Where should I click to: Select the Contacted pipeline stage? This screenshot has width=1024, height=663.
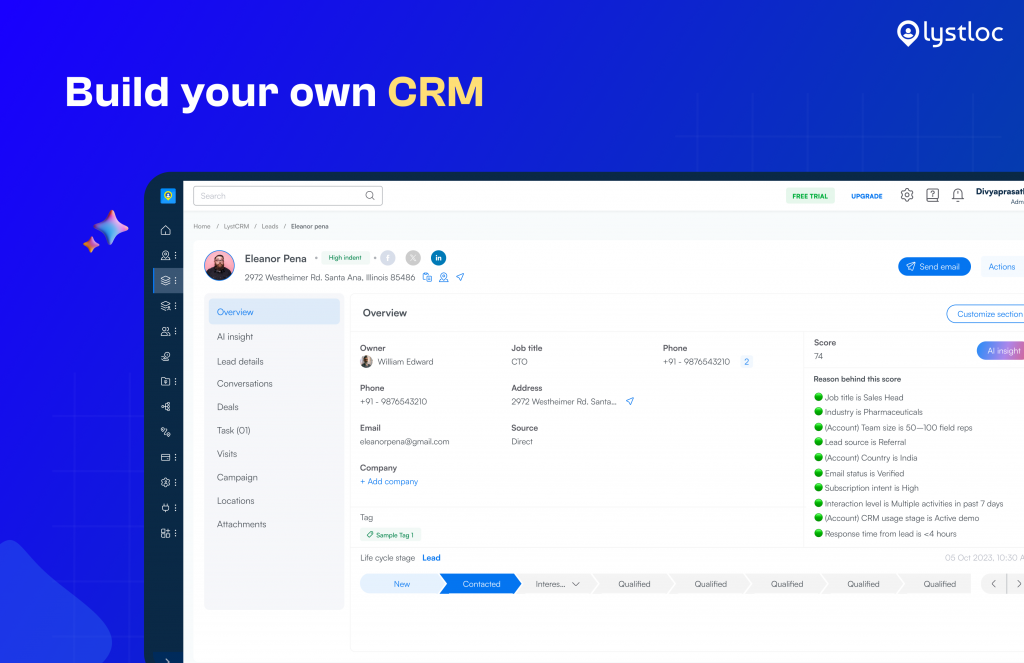point(481,584)
